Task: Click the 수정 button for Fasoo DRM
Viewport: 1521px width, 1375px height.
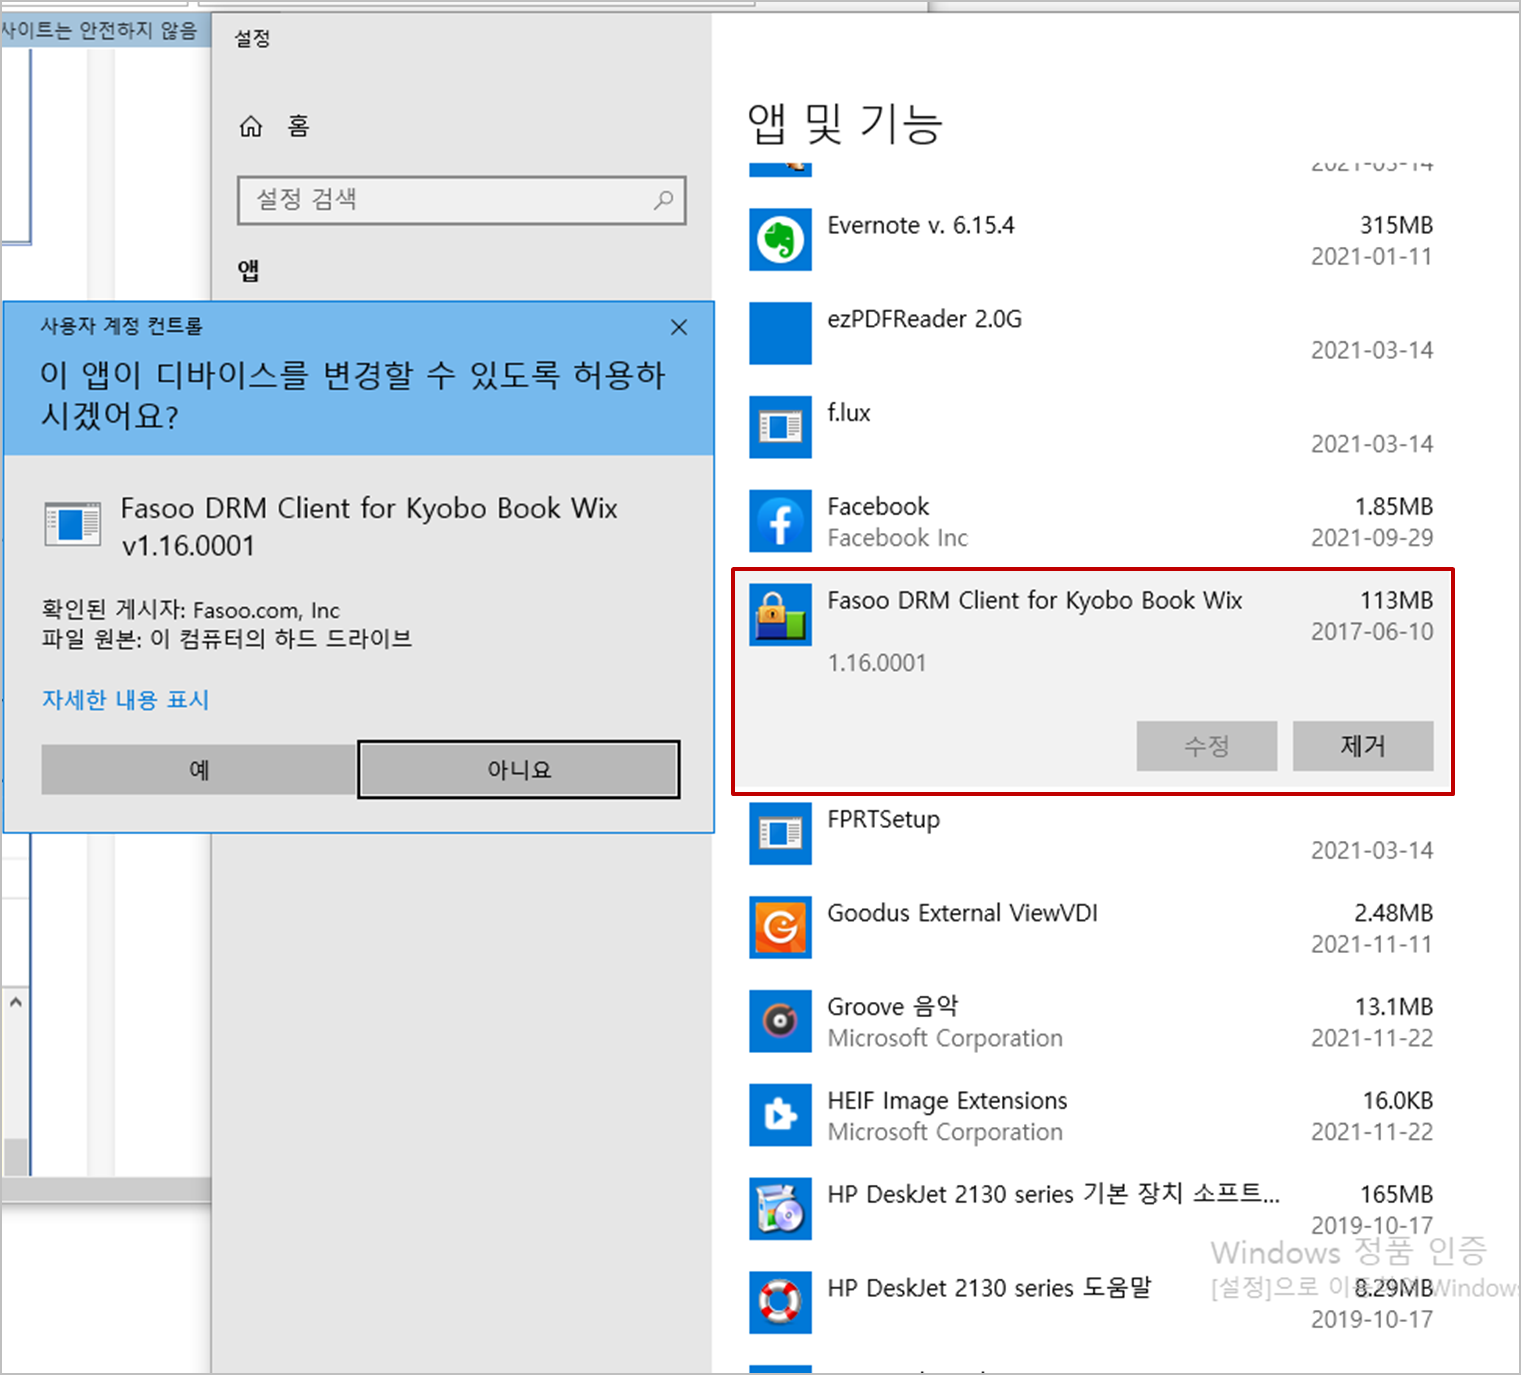Action: (1207, 746)
